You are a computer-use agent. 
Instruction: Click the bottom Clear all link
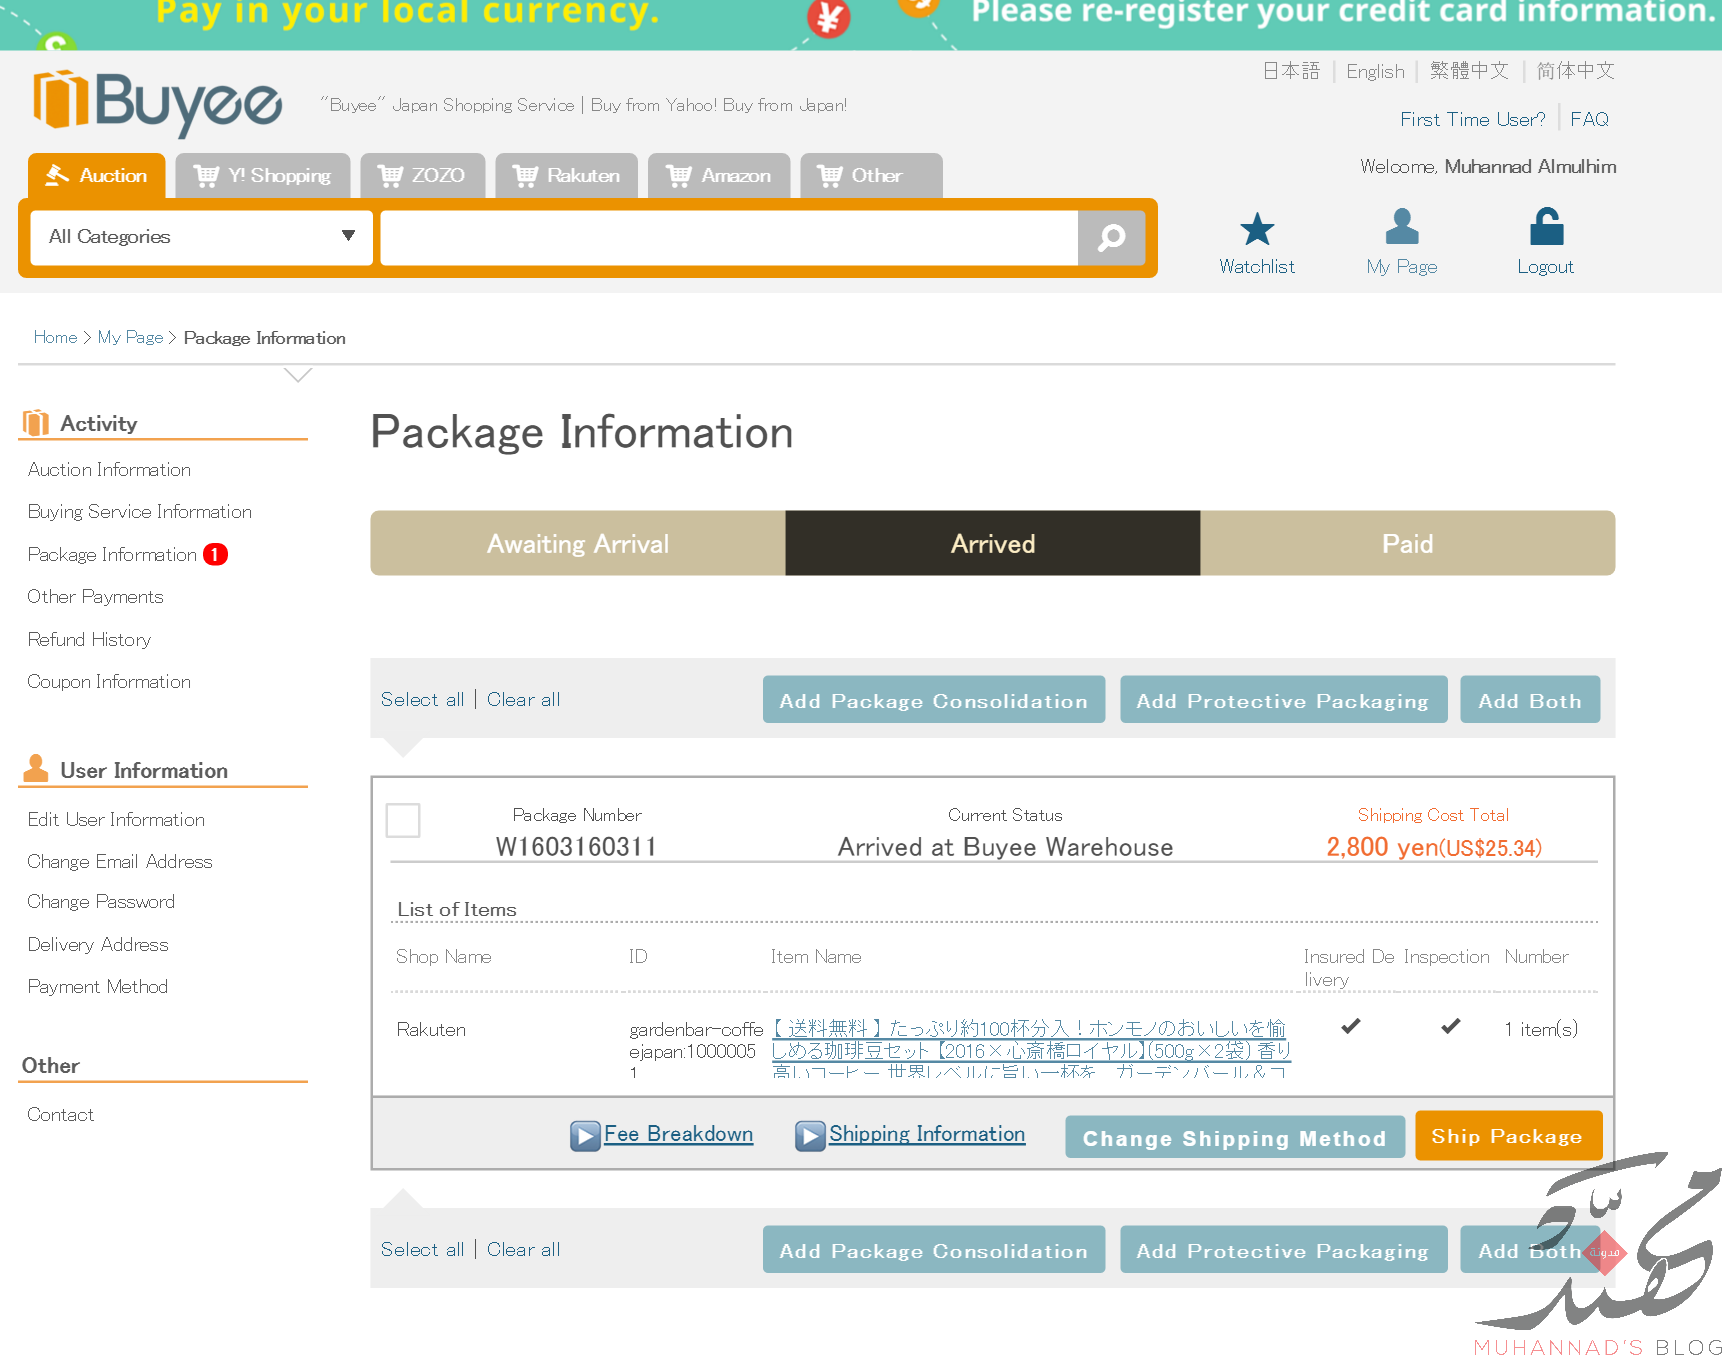pos(523,1249)
